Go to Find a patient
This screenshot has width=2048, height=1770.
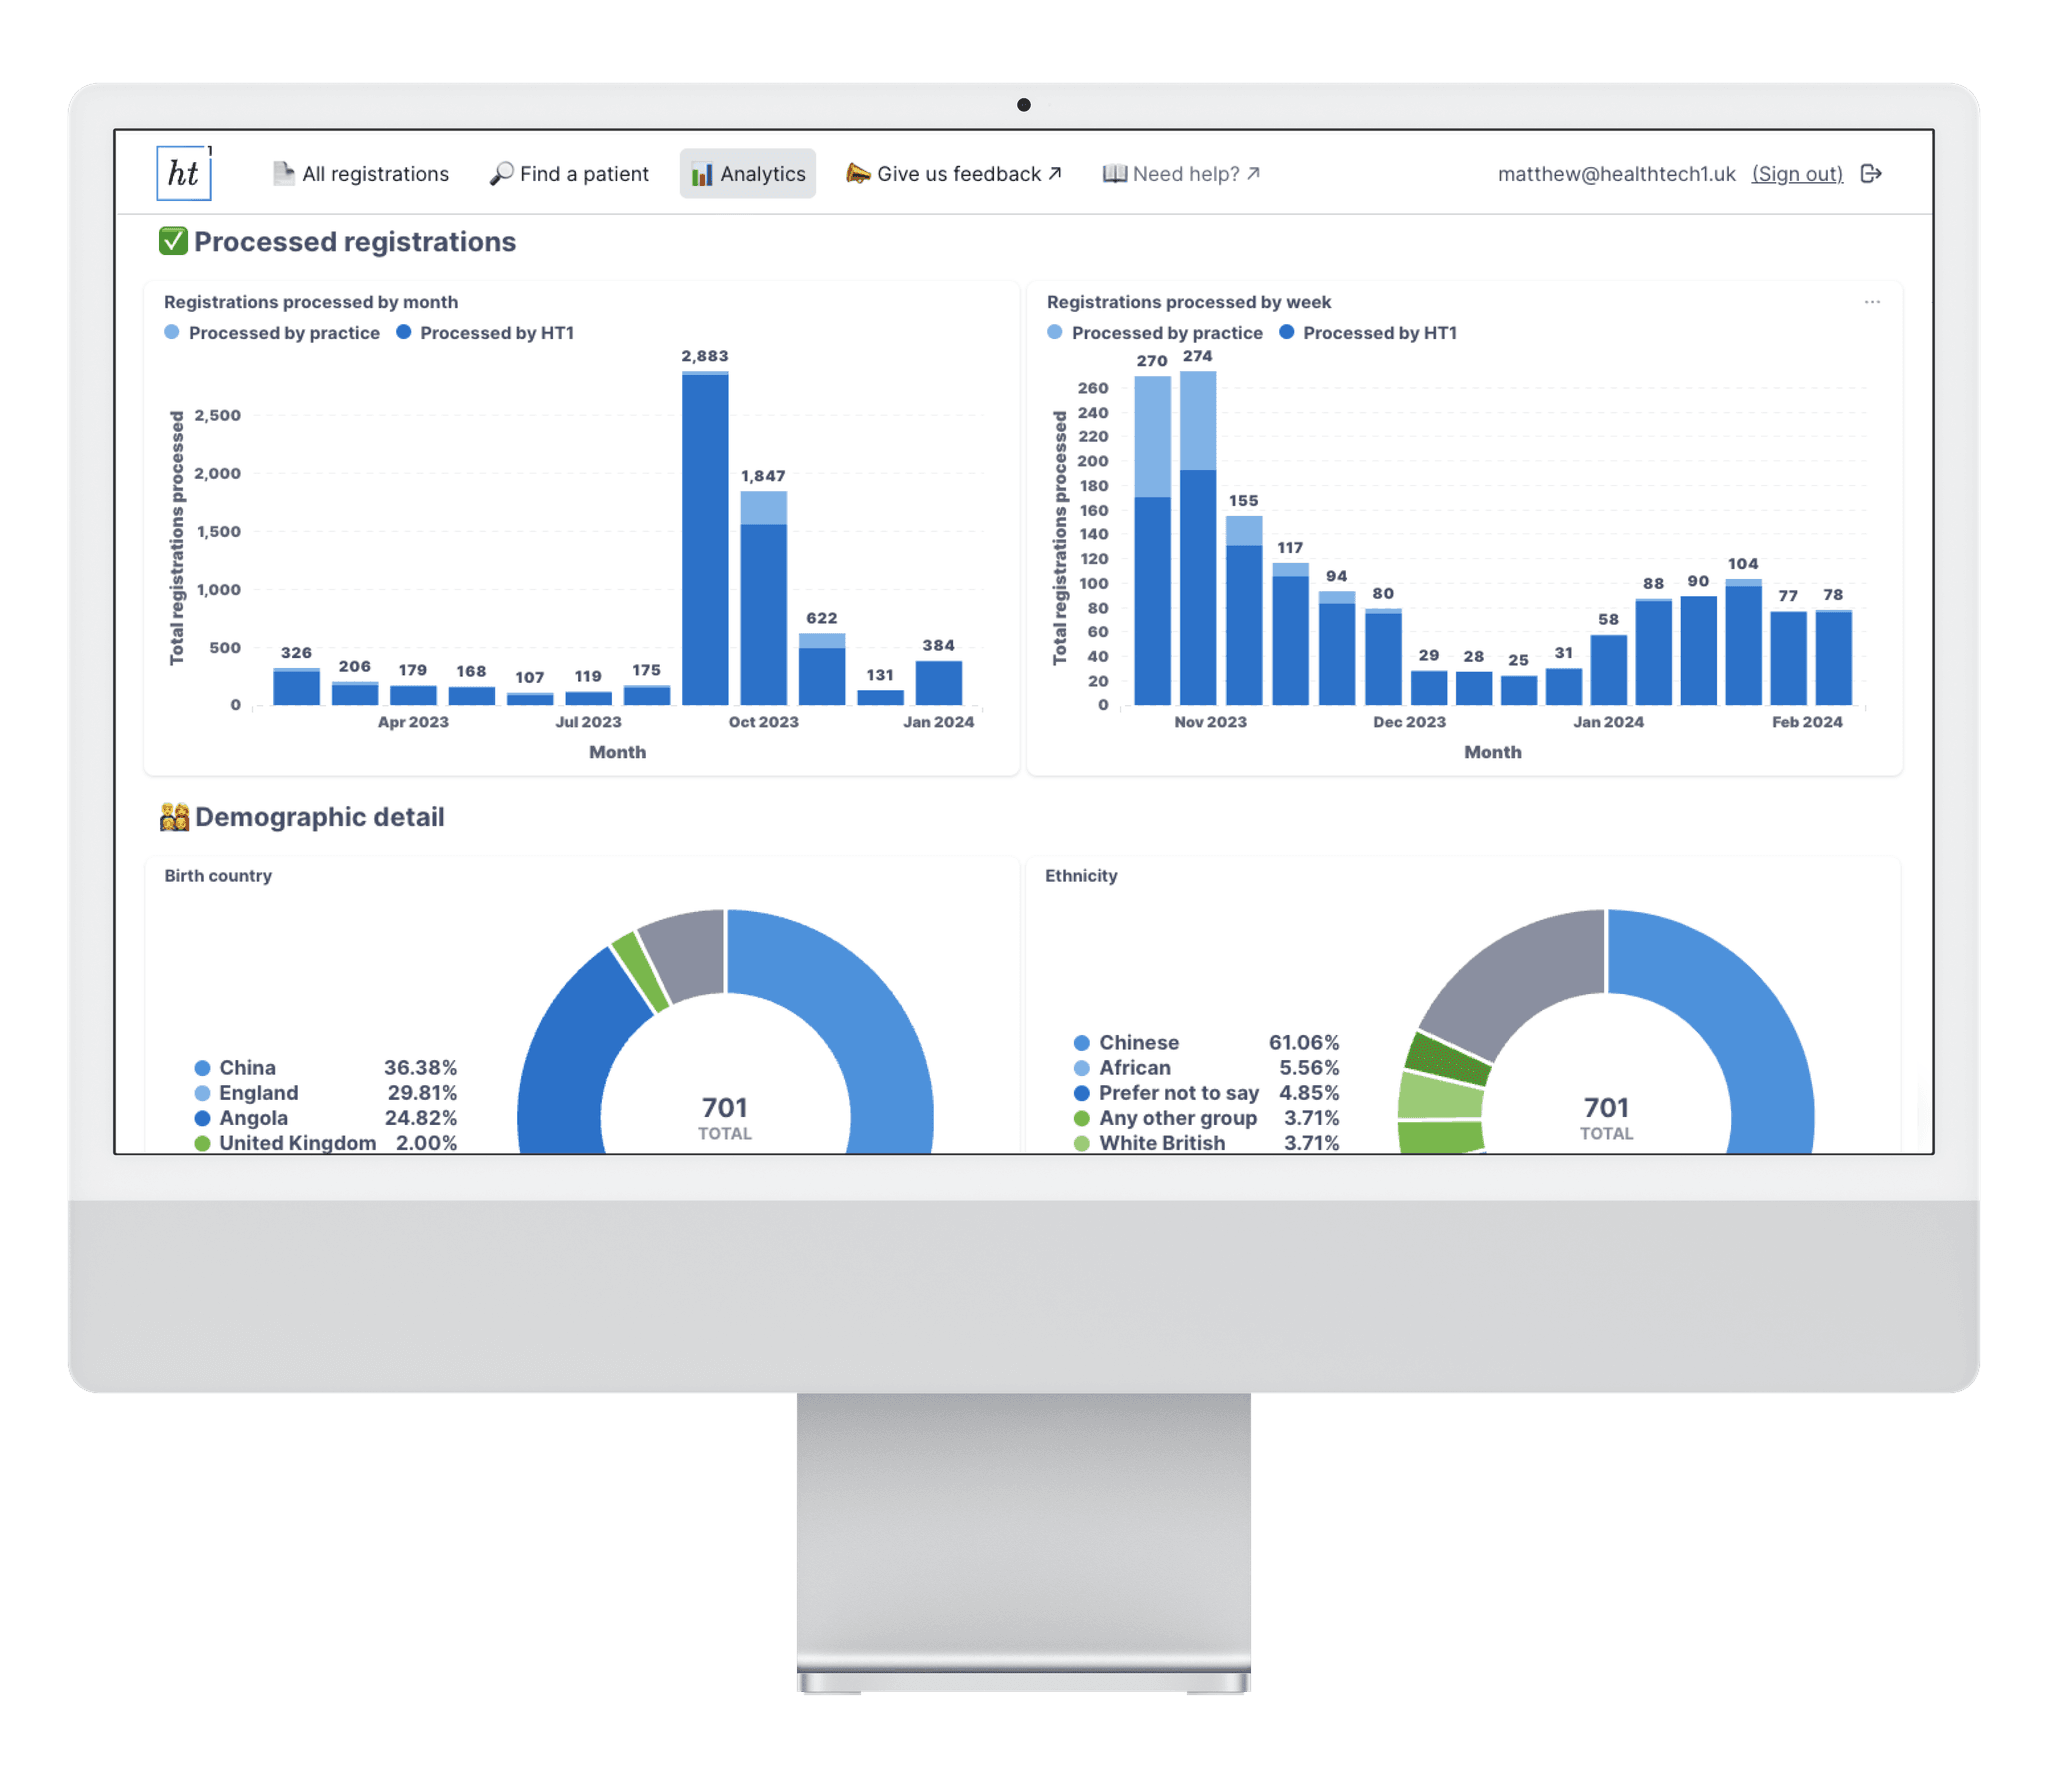[x=569, y=174]
